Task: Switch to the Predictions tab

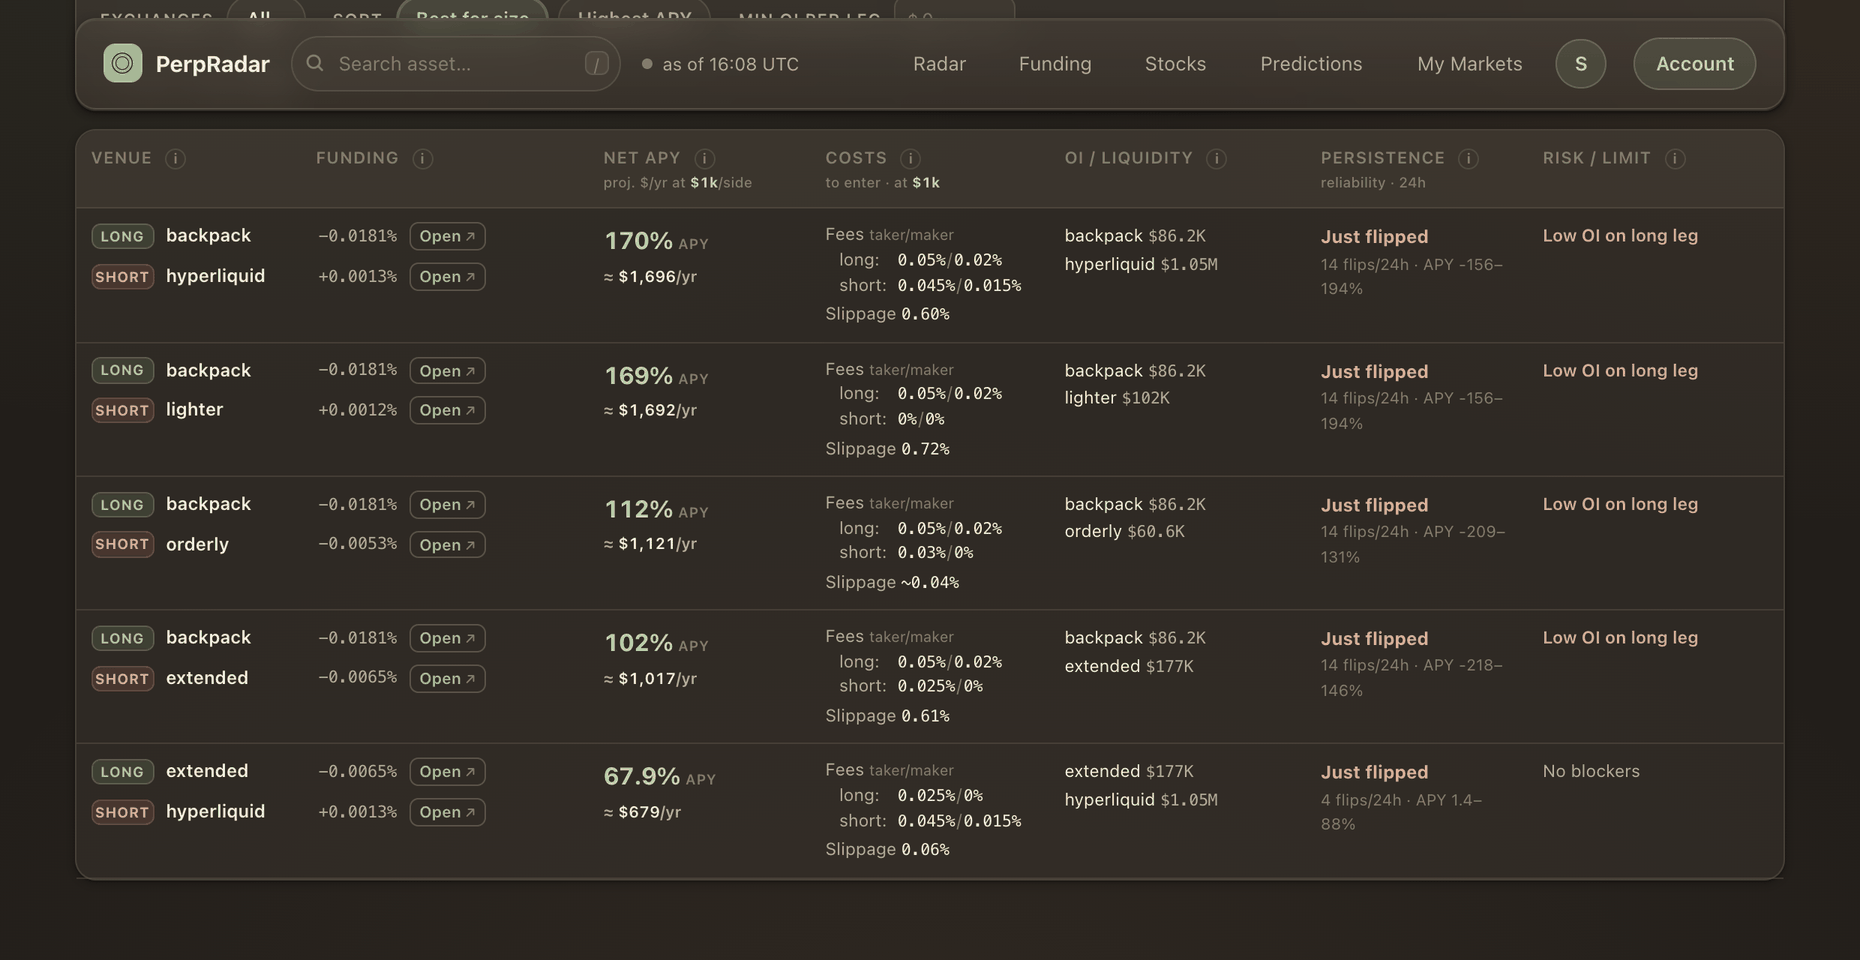Action: (1311, 64)
